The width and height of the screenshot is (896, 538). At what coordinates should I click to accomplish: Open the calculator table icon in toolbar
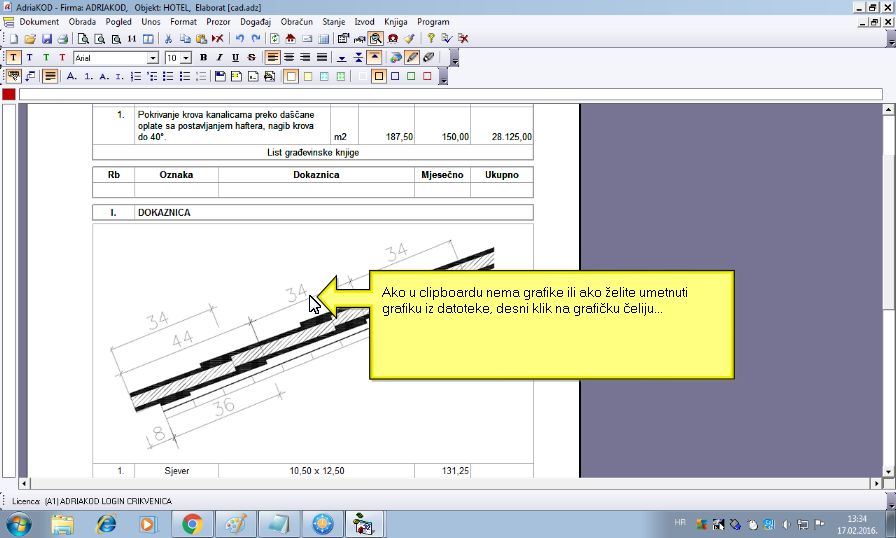click(x=323, y=39)
